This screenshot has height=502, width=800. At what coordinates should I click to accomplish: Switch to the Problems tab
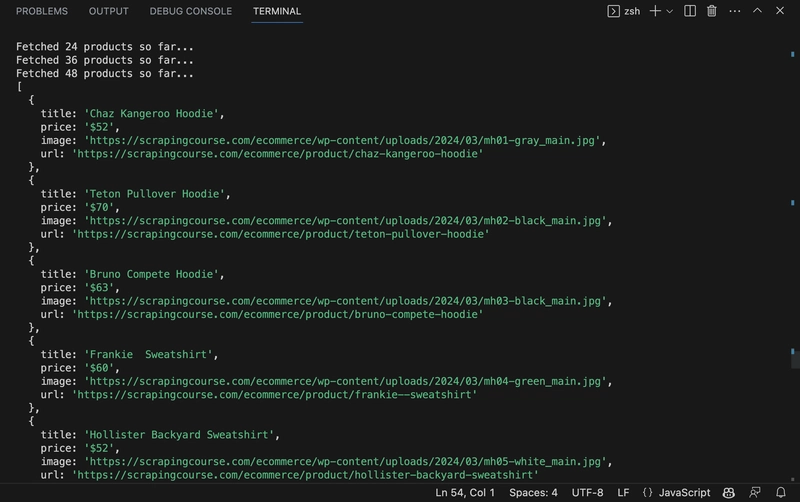pyautogui.click(x=42, y=11)
